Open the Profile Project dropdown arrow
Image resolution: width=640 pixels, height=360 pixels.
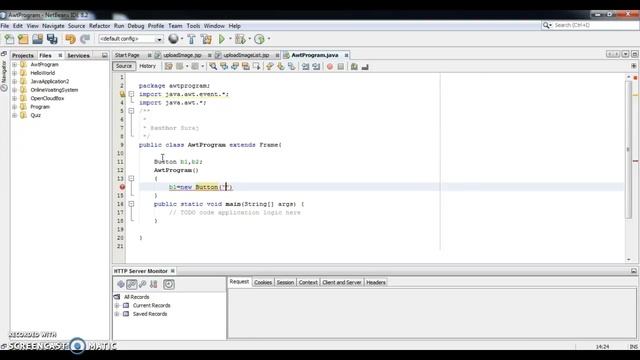(269, 39)
